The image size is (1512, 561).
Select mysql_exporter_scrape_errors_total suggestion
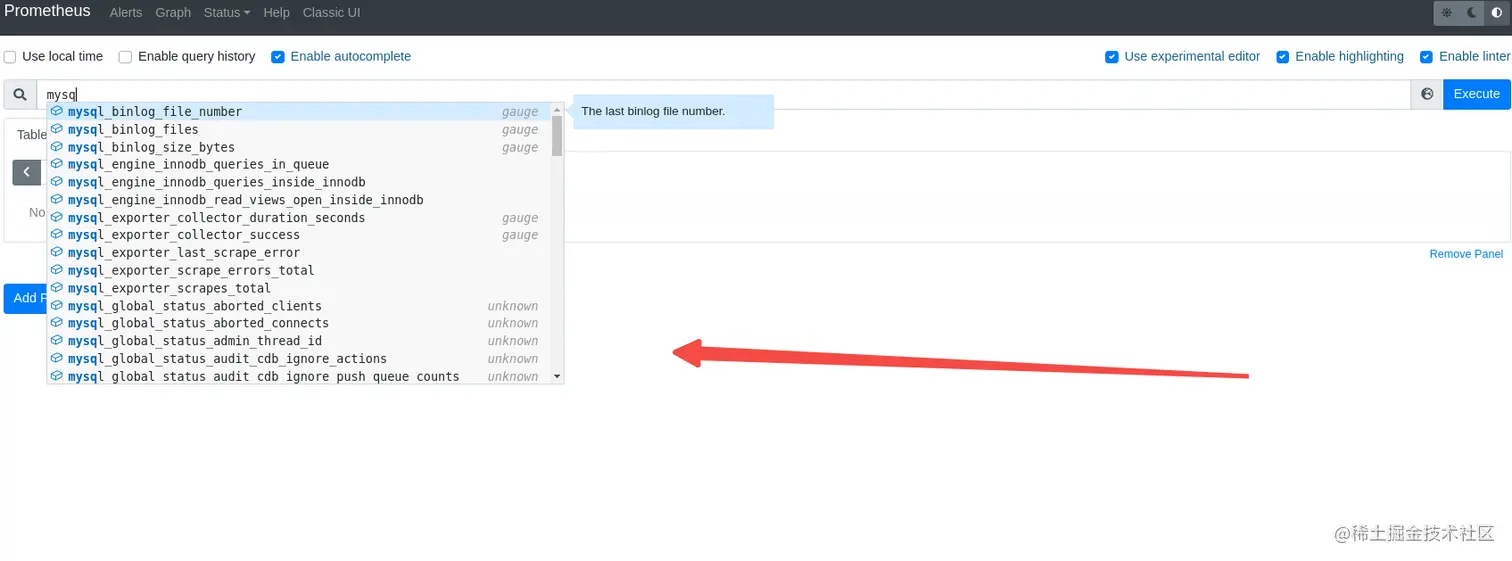pyautogui.click(x=299, y=270)
